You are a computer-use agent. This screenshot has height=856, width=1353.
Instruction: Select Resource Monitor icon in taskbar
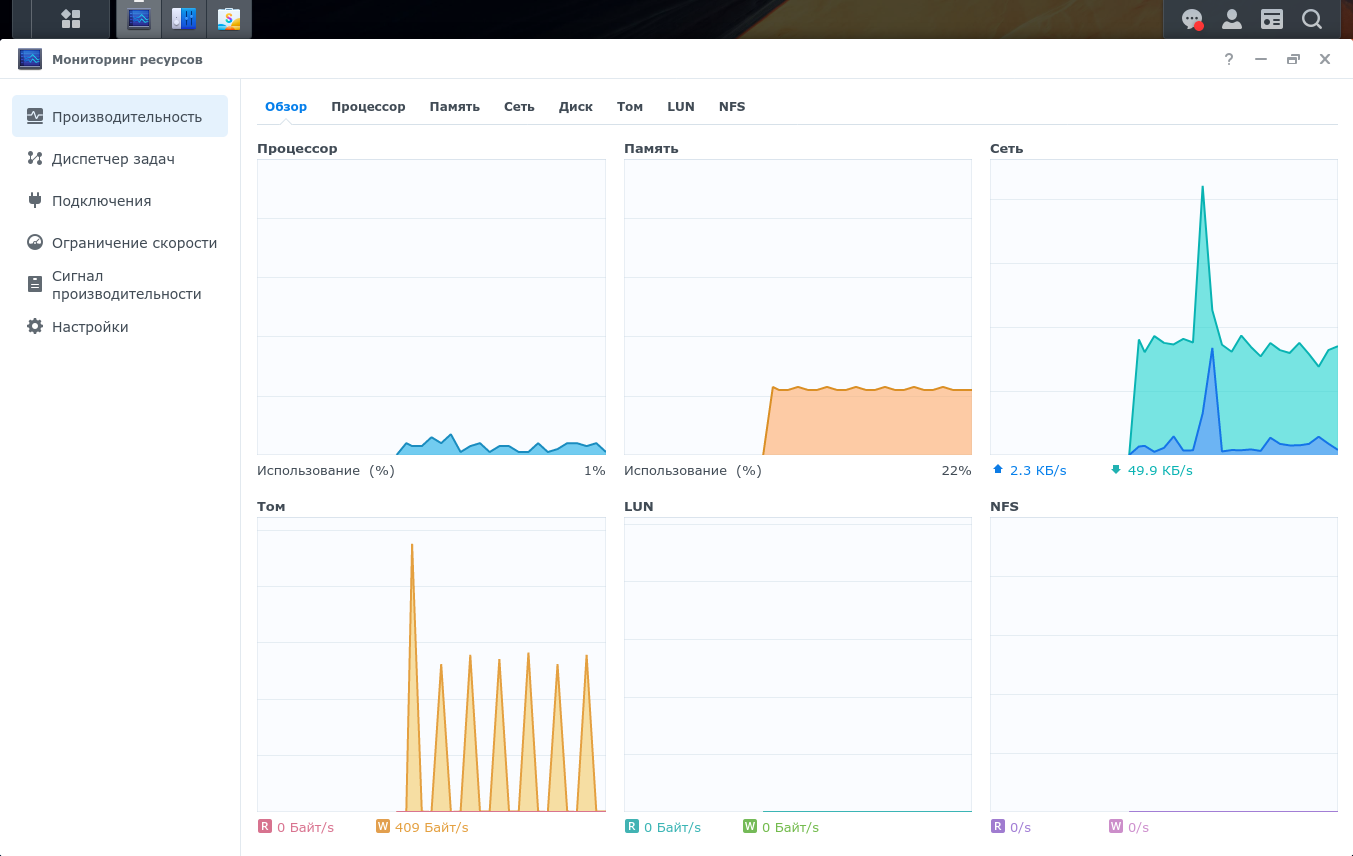pyautogui.click(x=139, y=19)
